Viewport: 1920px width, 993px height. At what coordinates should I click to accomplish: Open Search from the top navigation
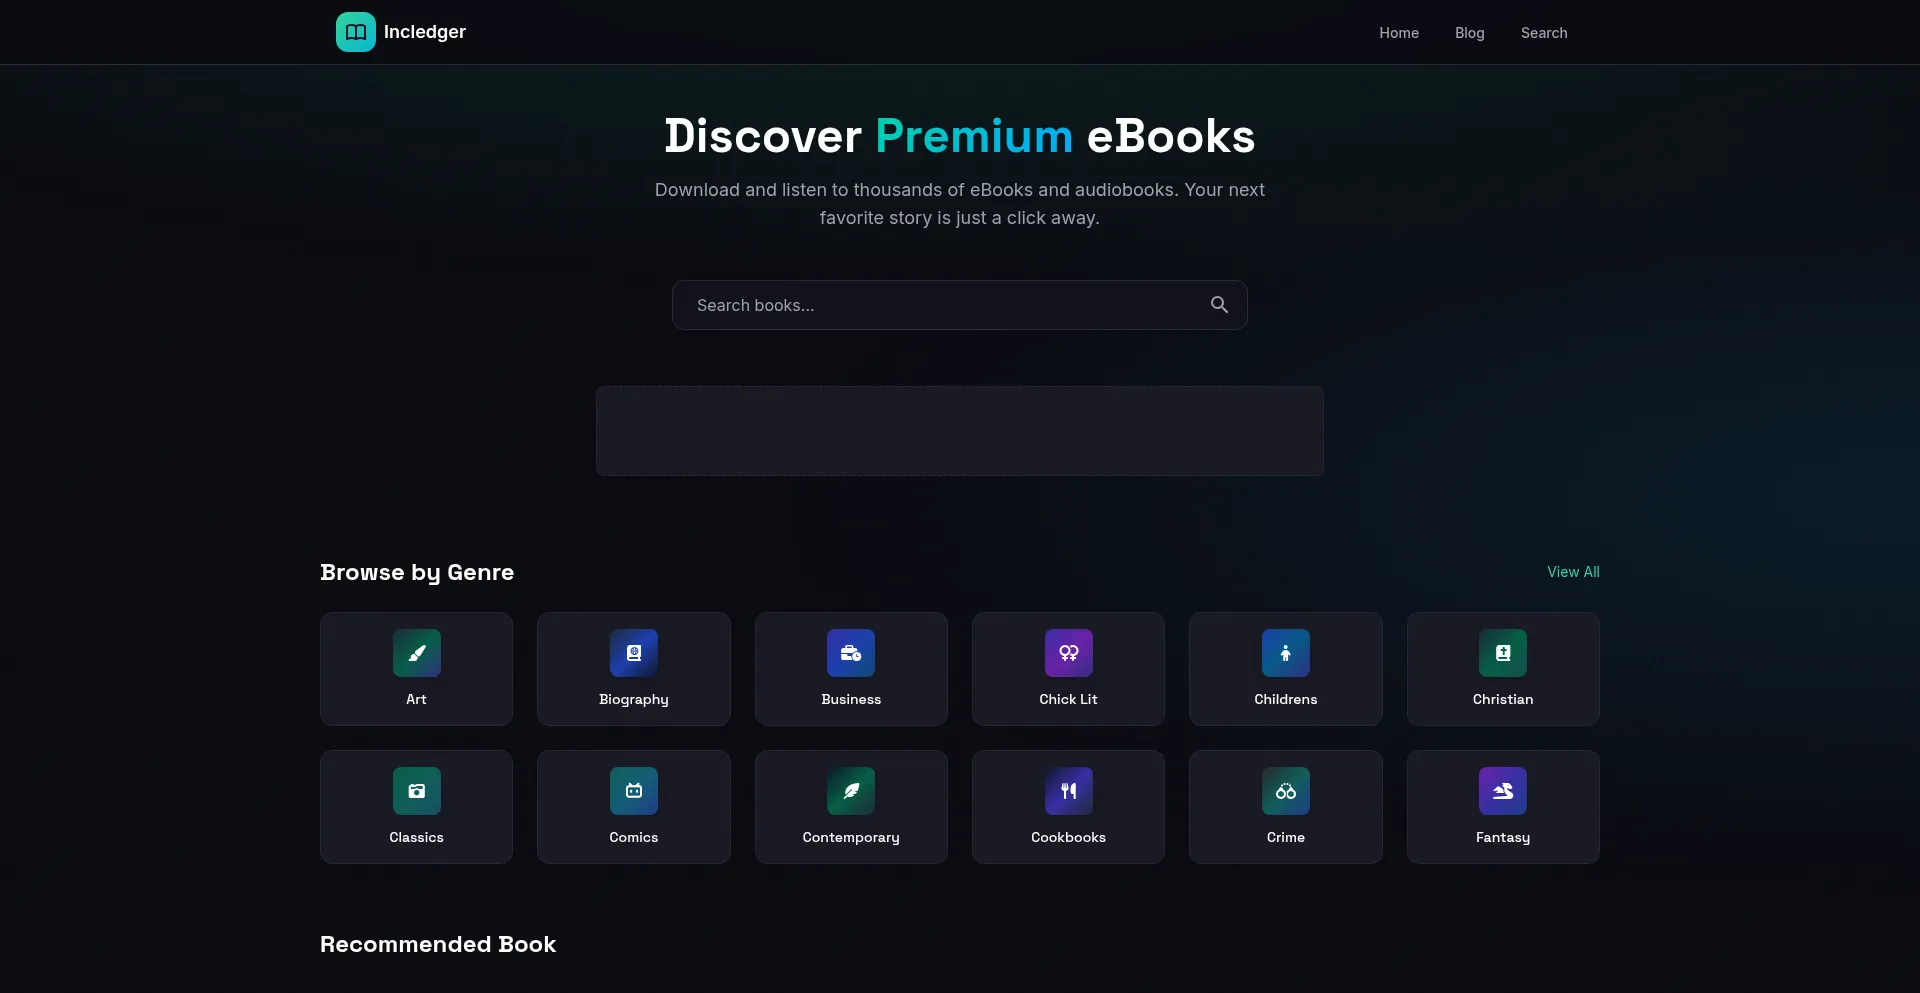point(1544,33)
